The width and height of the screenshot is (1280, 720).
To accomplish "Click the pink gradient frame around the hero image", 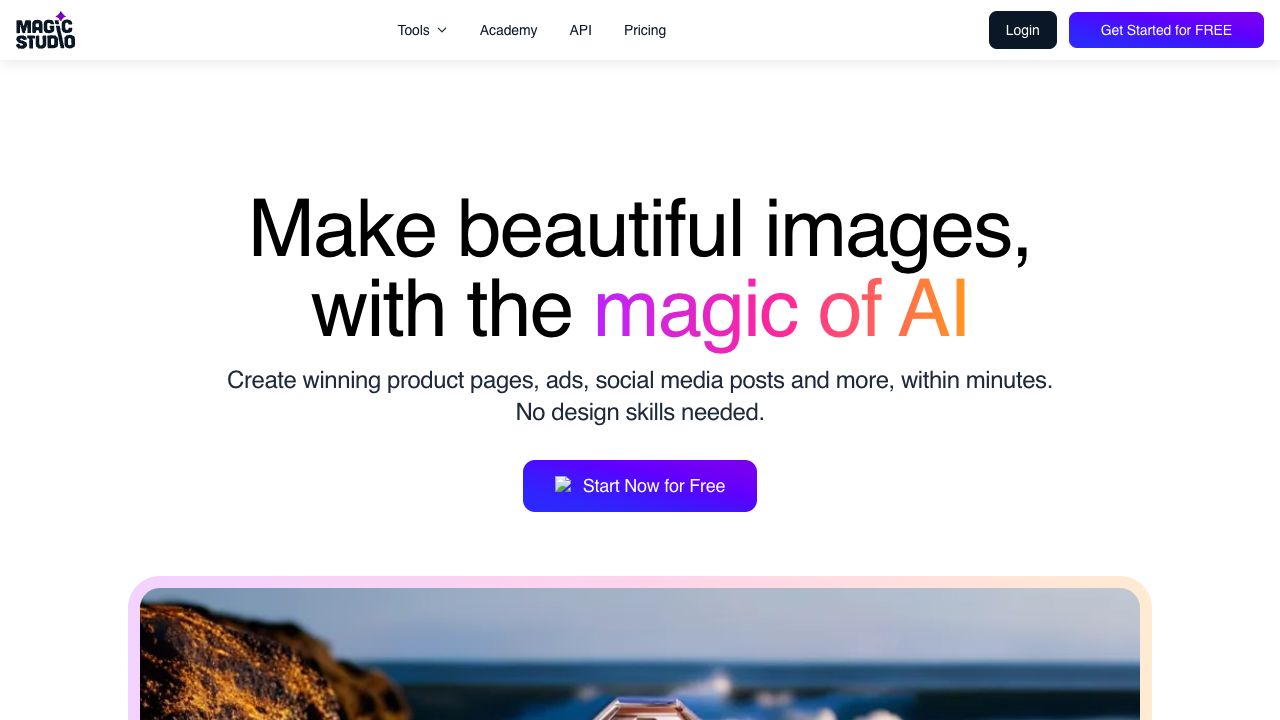I will point(640,582).
